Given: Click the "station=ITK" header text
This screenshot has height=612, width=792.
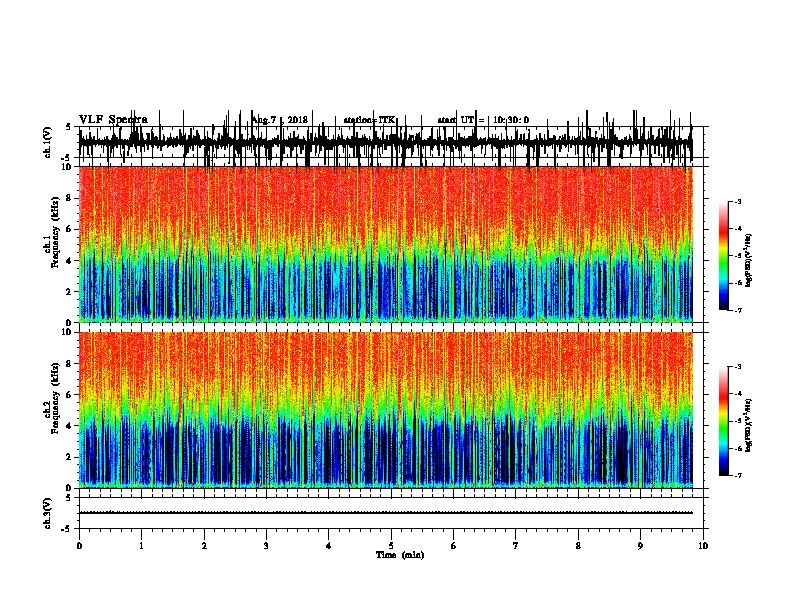Looking at the screenshot, I should [370, 120].
